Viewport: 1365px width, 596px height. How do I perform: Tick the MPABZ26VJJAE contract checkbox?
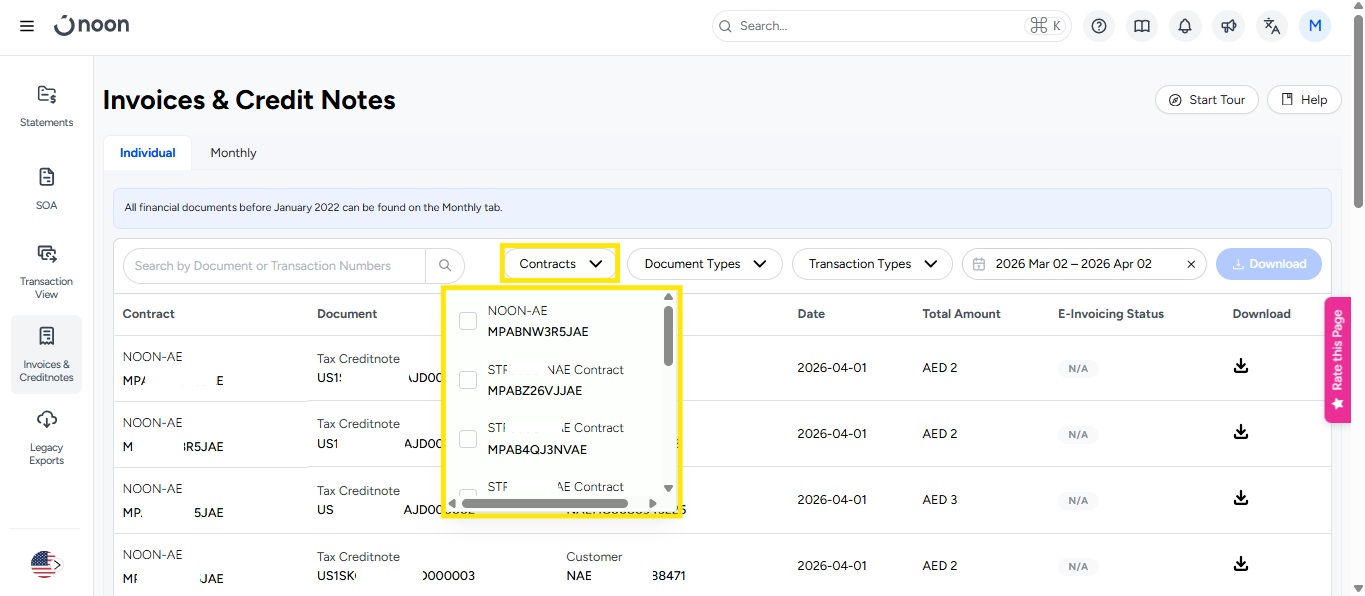(x=467, y=380)
